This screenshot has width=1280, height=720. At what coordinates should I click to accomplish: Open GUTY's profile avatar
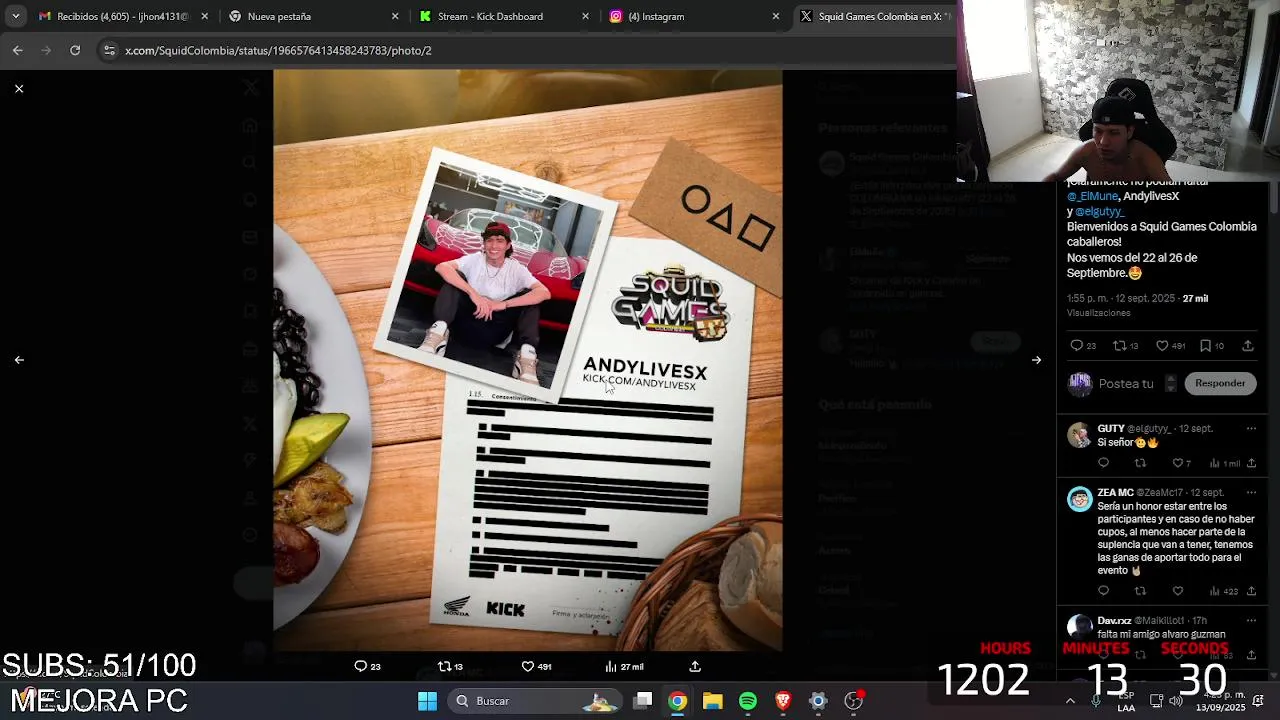1079,435
